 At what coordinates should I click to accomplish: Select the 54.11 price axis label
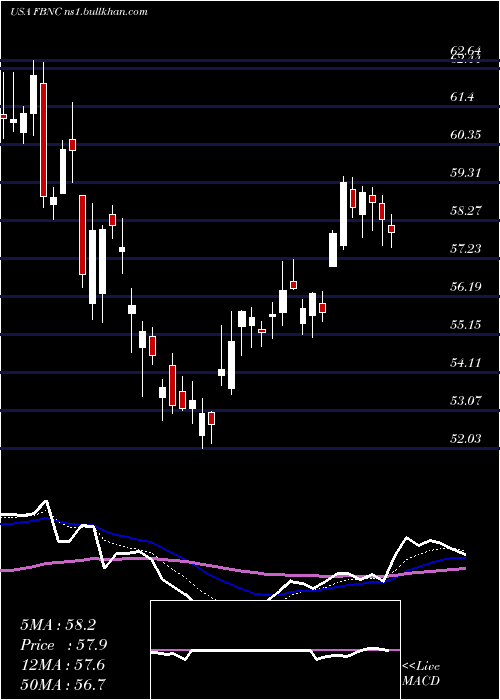click(466, 362)
